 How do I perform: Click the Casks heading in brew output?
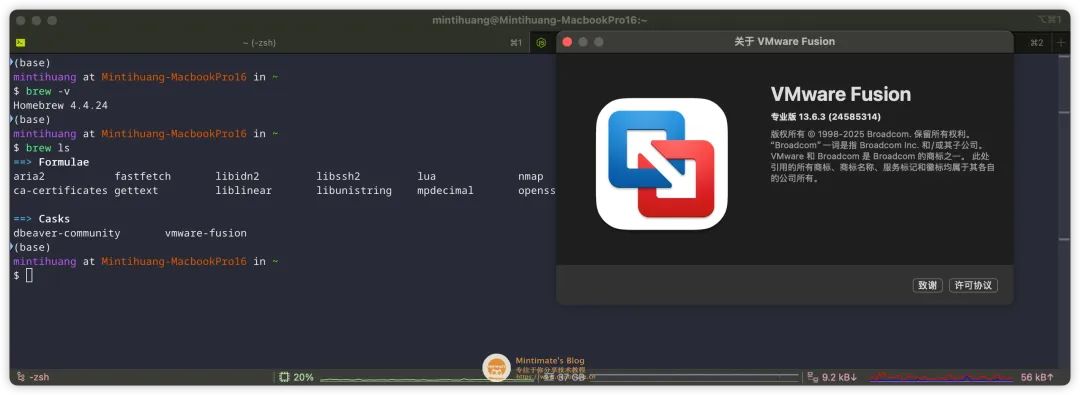tap(54, 219)
